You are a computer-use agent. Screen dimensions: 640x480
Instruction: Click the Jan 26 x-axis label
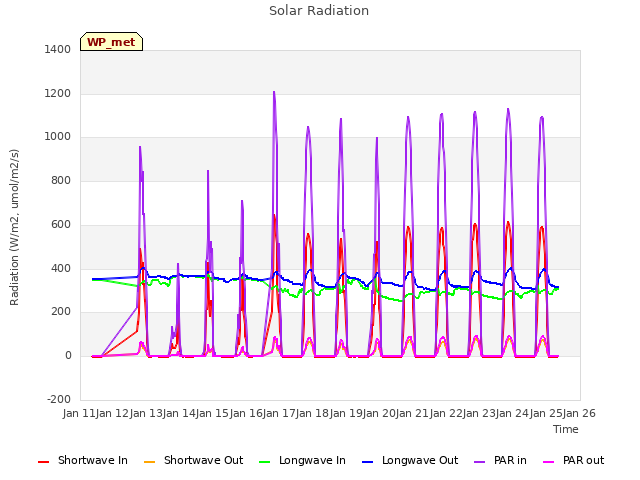point(579,413)
